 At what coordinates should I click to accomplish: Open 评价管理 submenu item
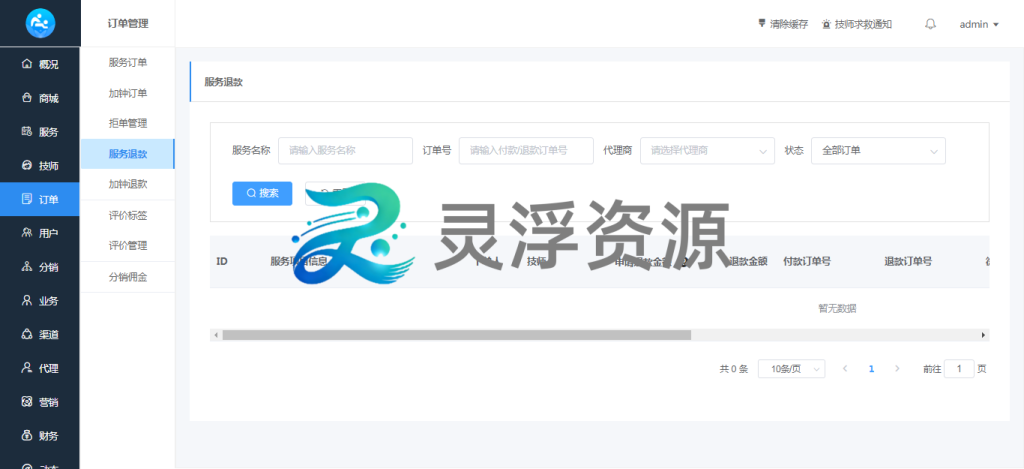(127, 246)
